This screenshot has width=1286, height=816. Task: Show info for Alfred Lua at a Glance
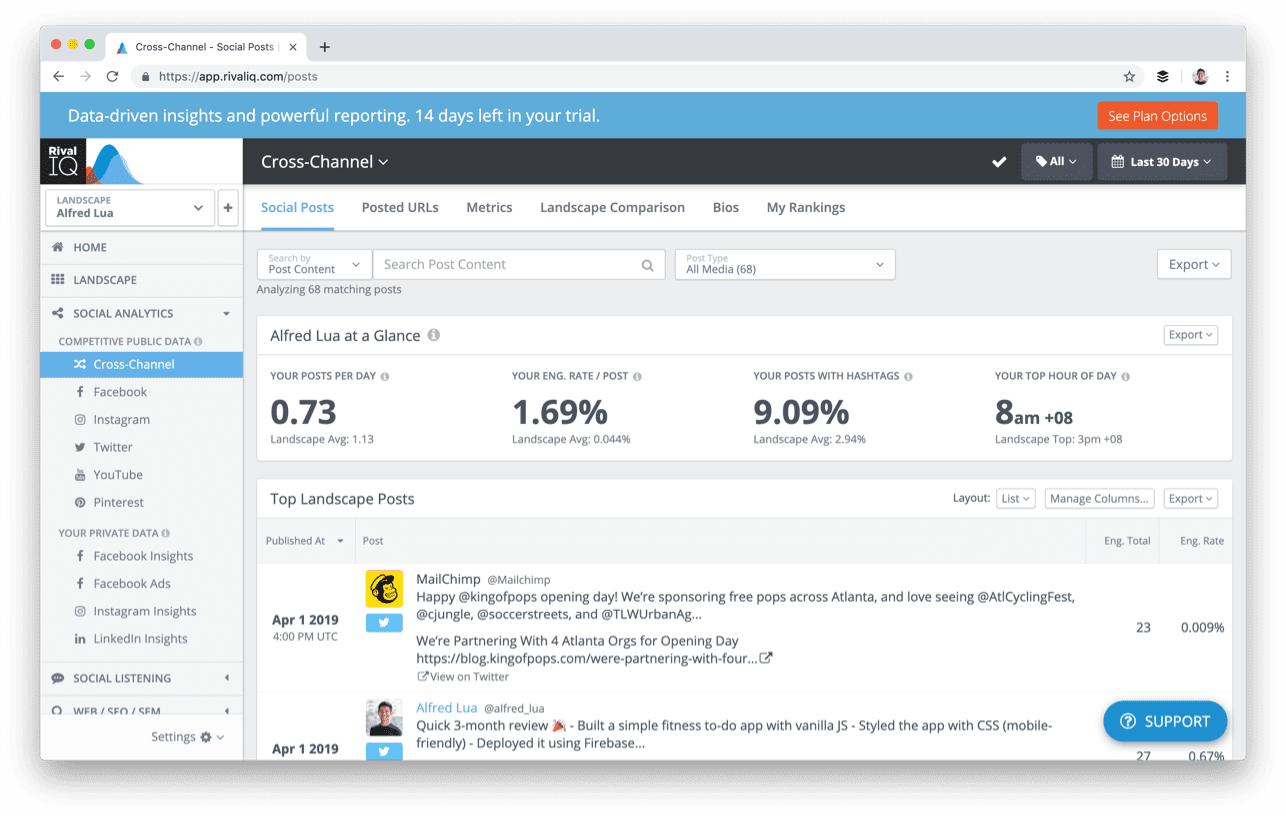tap(434, 335)
